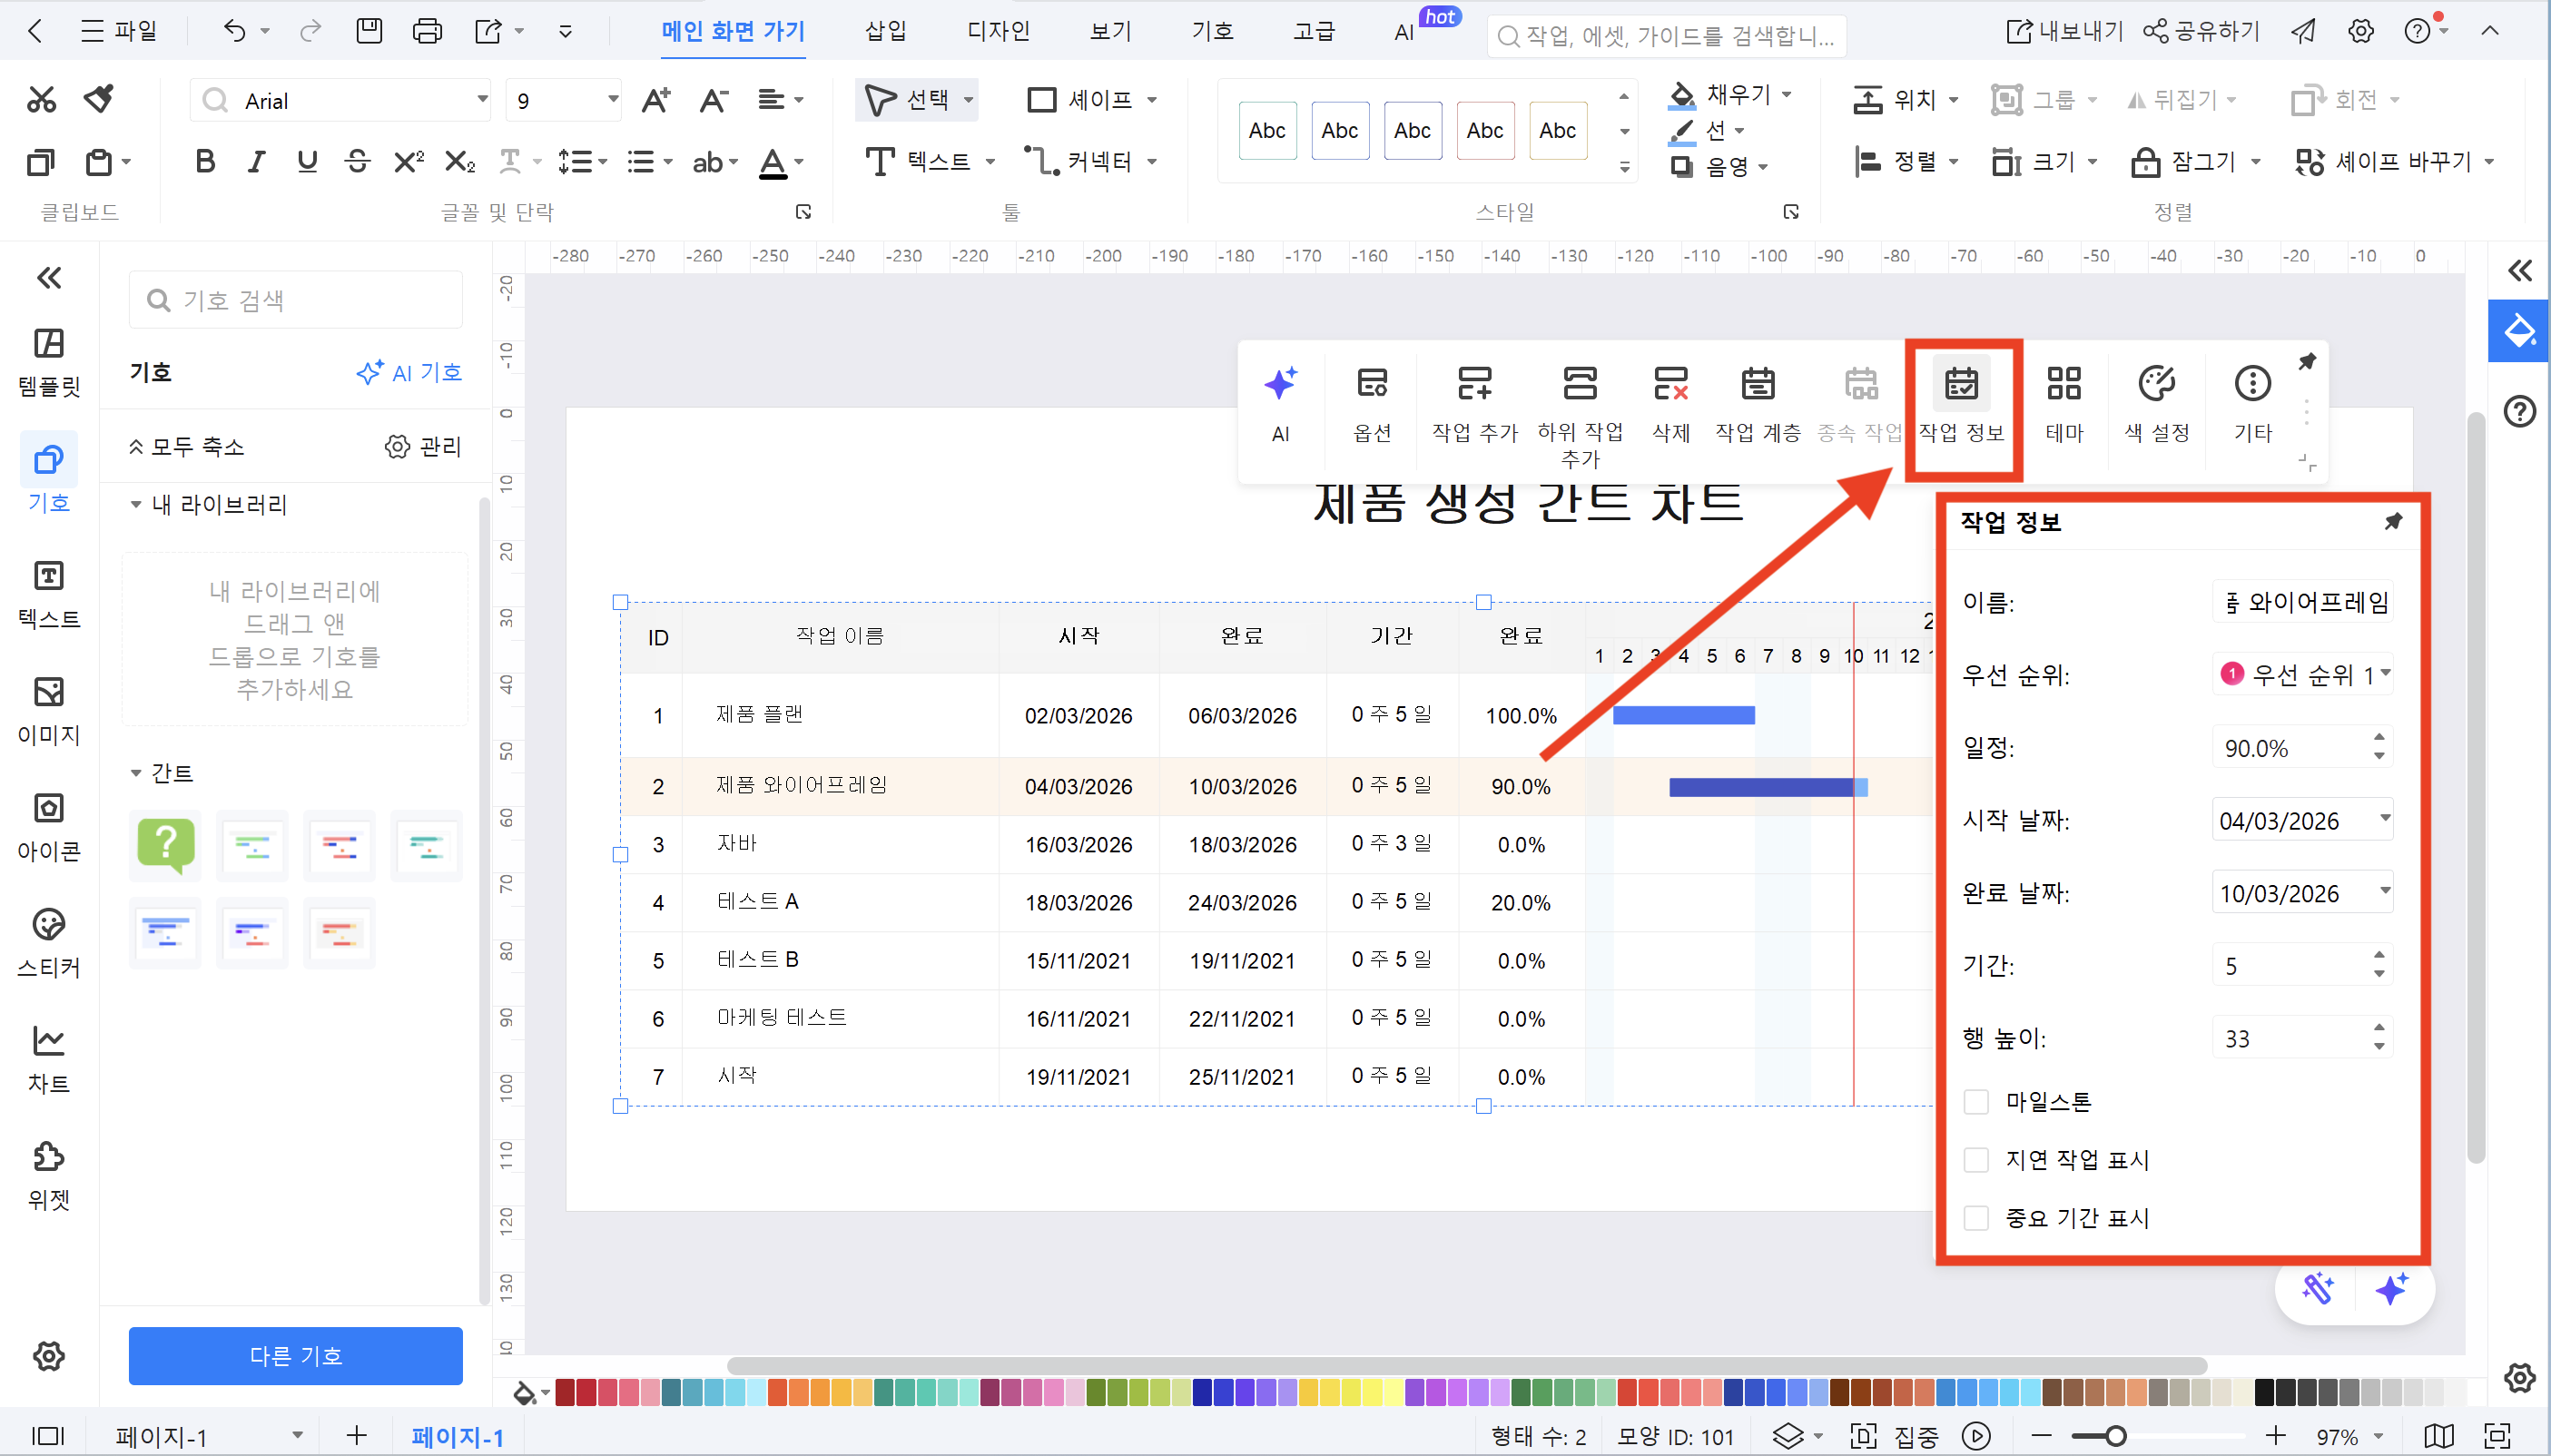
Task: Click the 다른 기호 button
Action: pyautogui.click(x=294, y=1355)
